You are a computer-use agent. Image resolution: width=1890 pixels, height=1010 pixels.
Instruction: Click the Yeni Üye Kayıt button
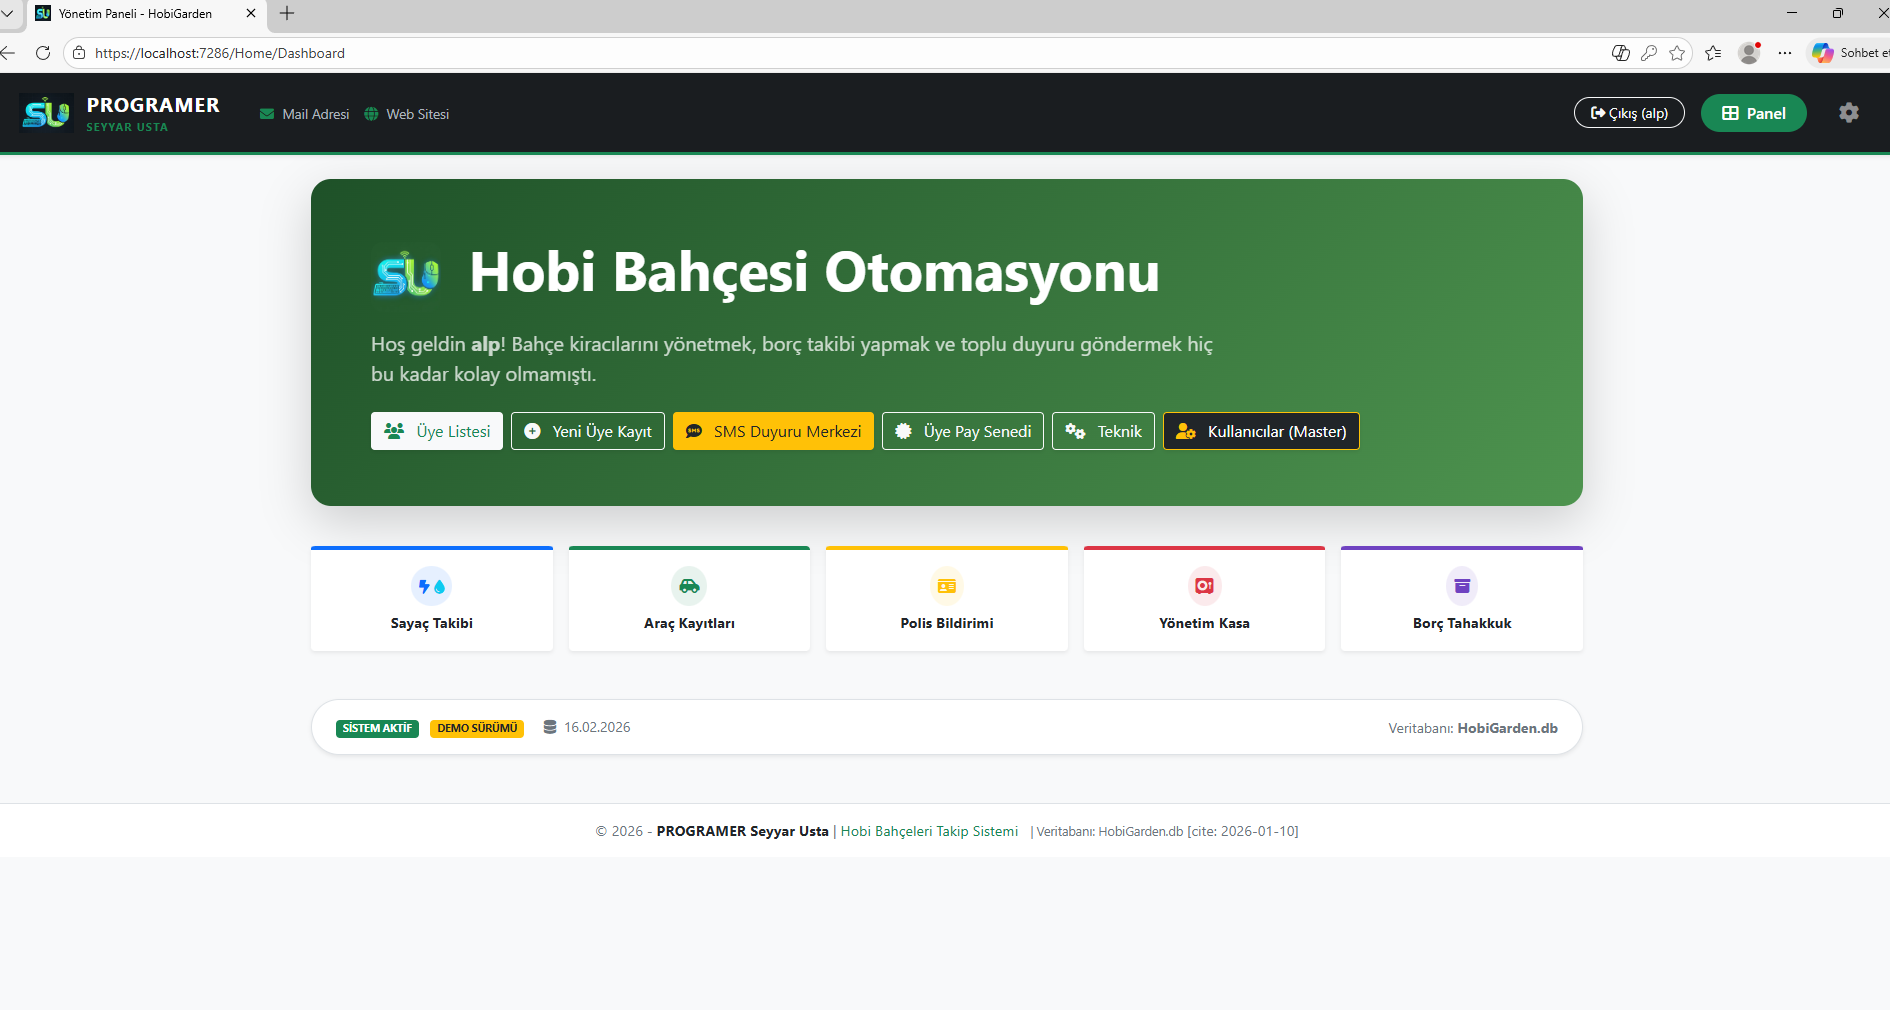click(587, 431)
